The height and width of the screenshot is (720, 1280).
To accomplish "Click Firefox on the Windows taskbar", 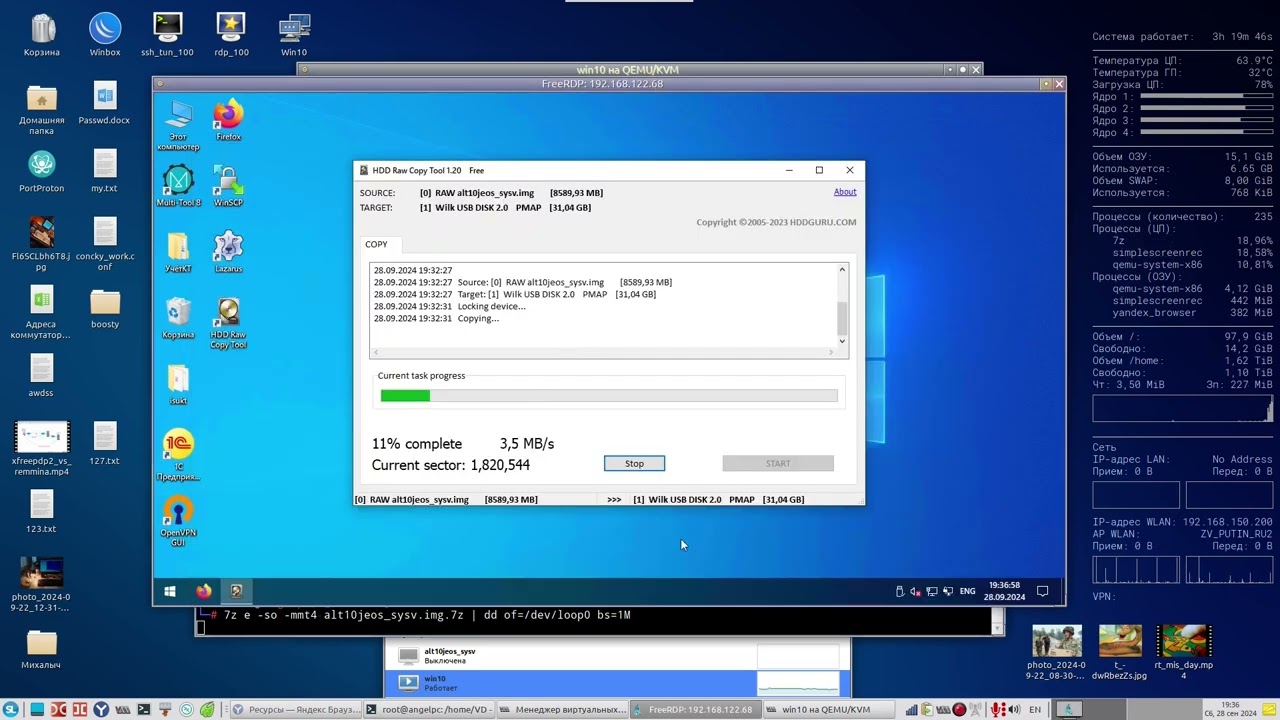I will click(204, 591).
